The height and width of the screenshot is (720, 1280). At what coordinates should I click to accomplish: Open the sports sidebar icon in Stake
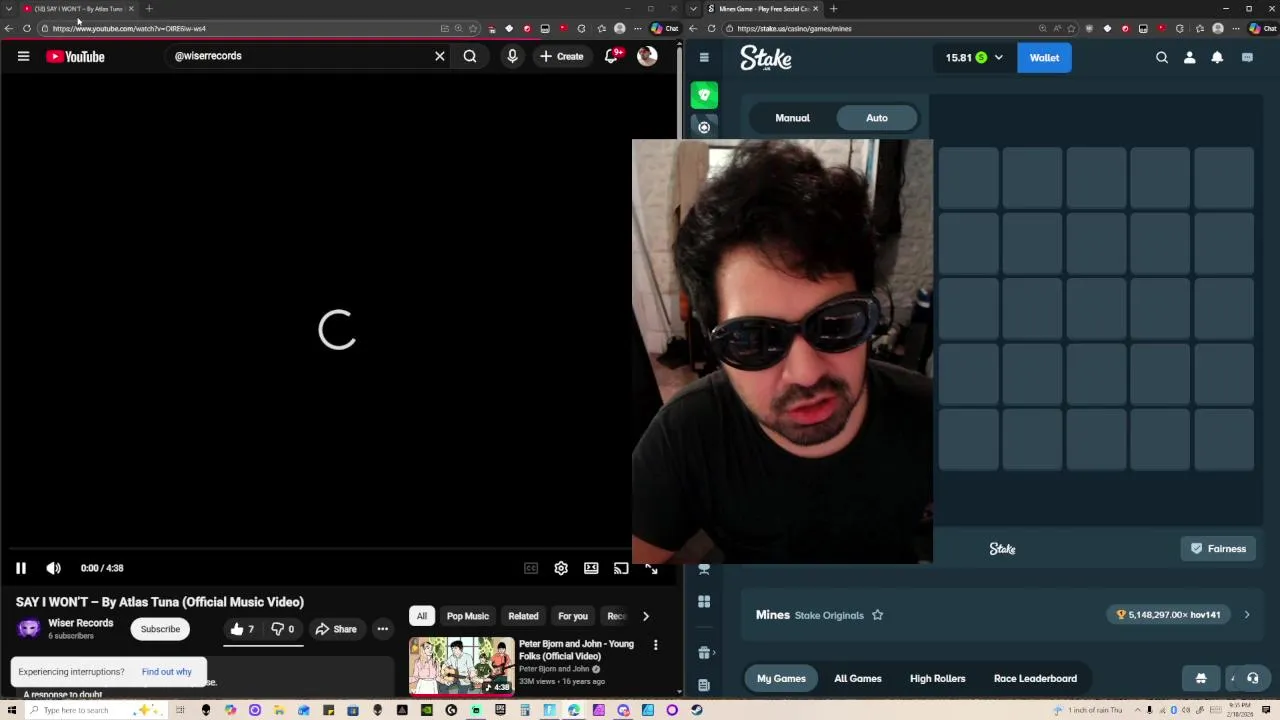(704, 127)
